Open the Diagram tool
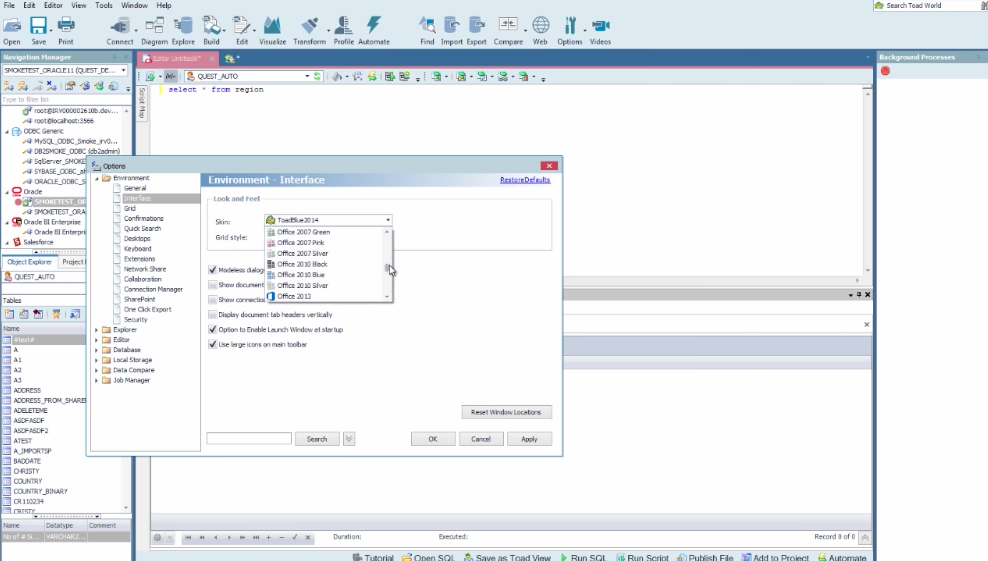Image resolution: width=988 pixels, height=561 pixels. click(154, 26)
